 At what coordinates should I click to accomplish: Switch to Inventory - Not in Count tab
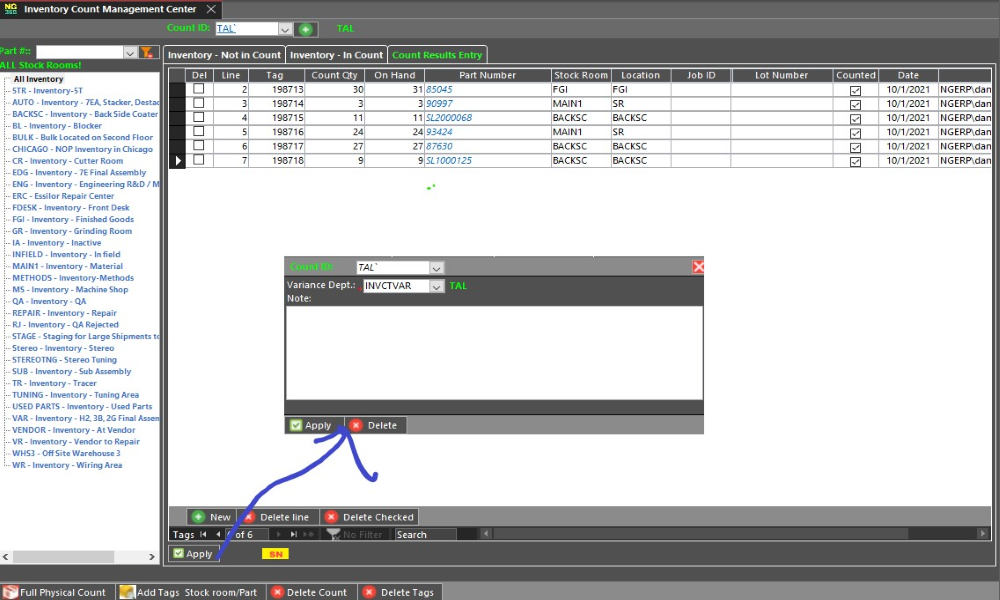click(224, 55)
